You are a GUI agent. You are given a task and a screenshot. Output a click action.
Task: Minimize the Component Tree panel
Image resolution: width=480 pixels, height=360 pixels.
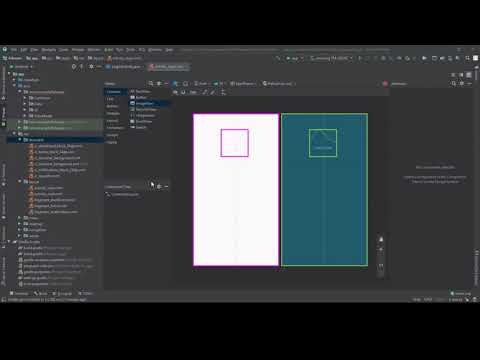coord(166,186)
